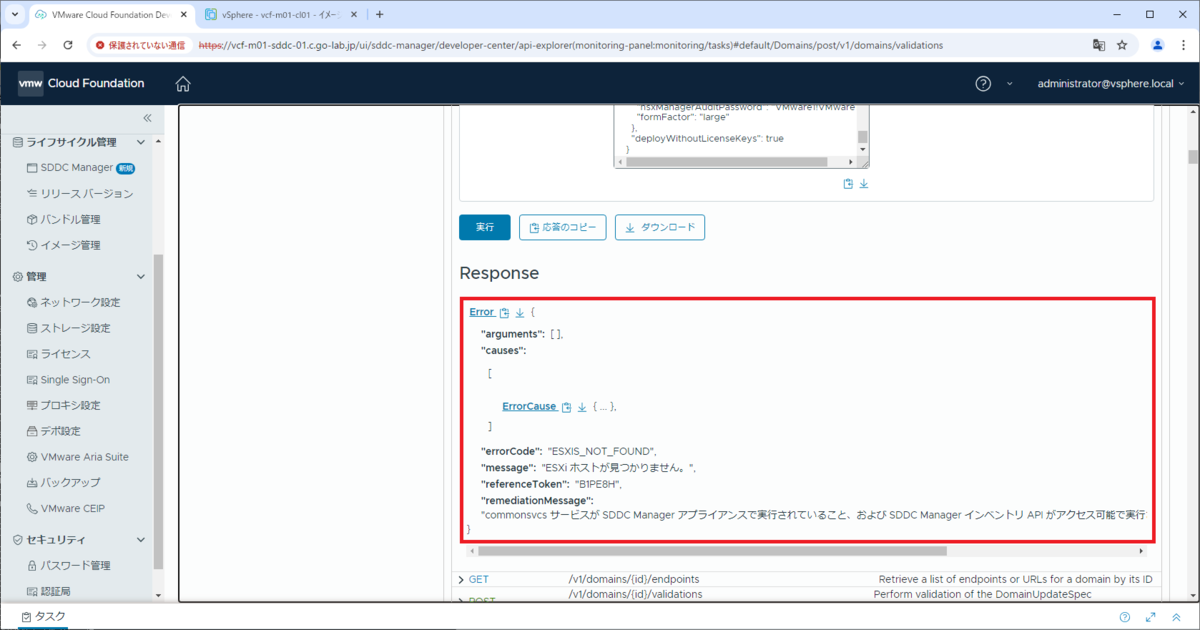The width and height of the screenshot is (1200, 630).
Task: Open 認証局 page in sidebar
Action: pyautogui.click(x=48, y=592)
